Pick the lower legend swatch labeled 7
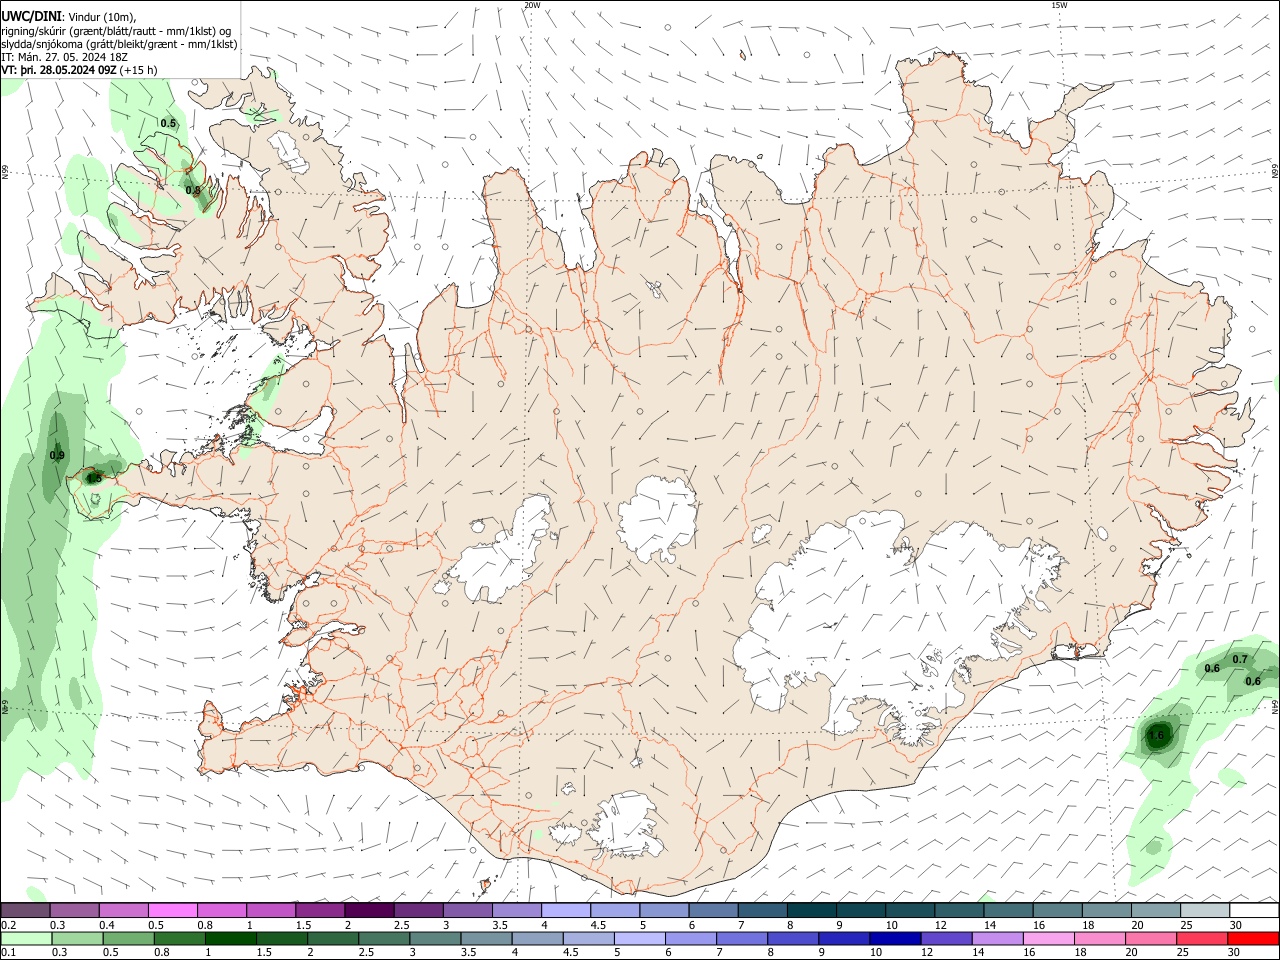The width and height of the screenshot is (1280, 960). coord(742,939)
